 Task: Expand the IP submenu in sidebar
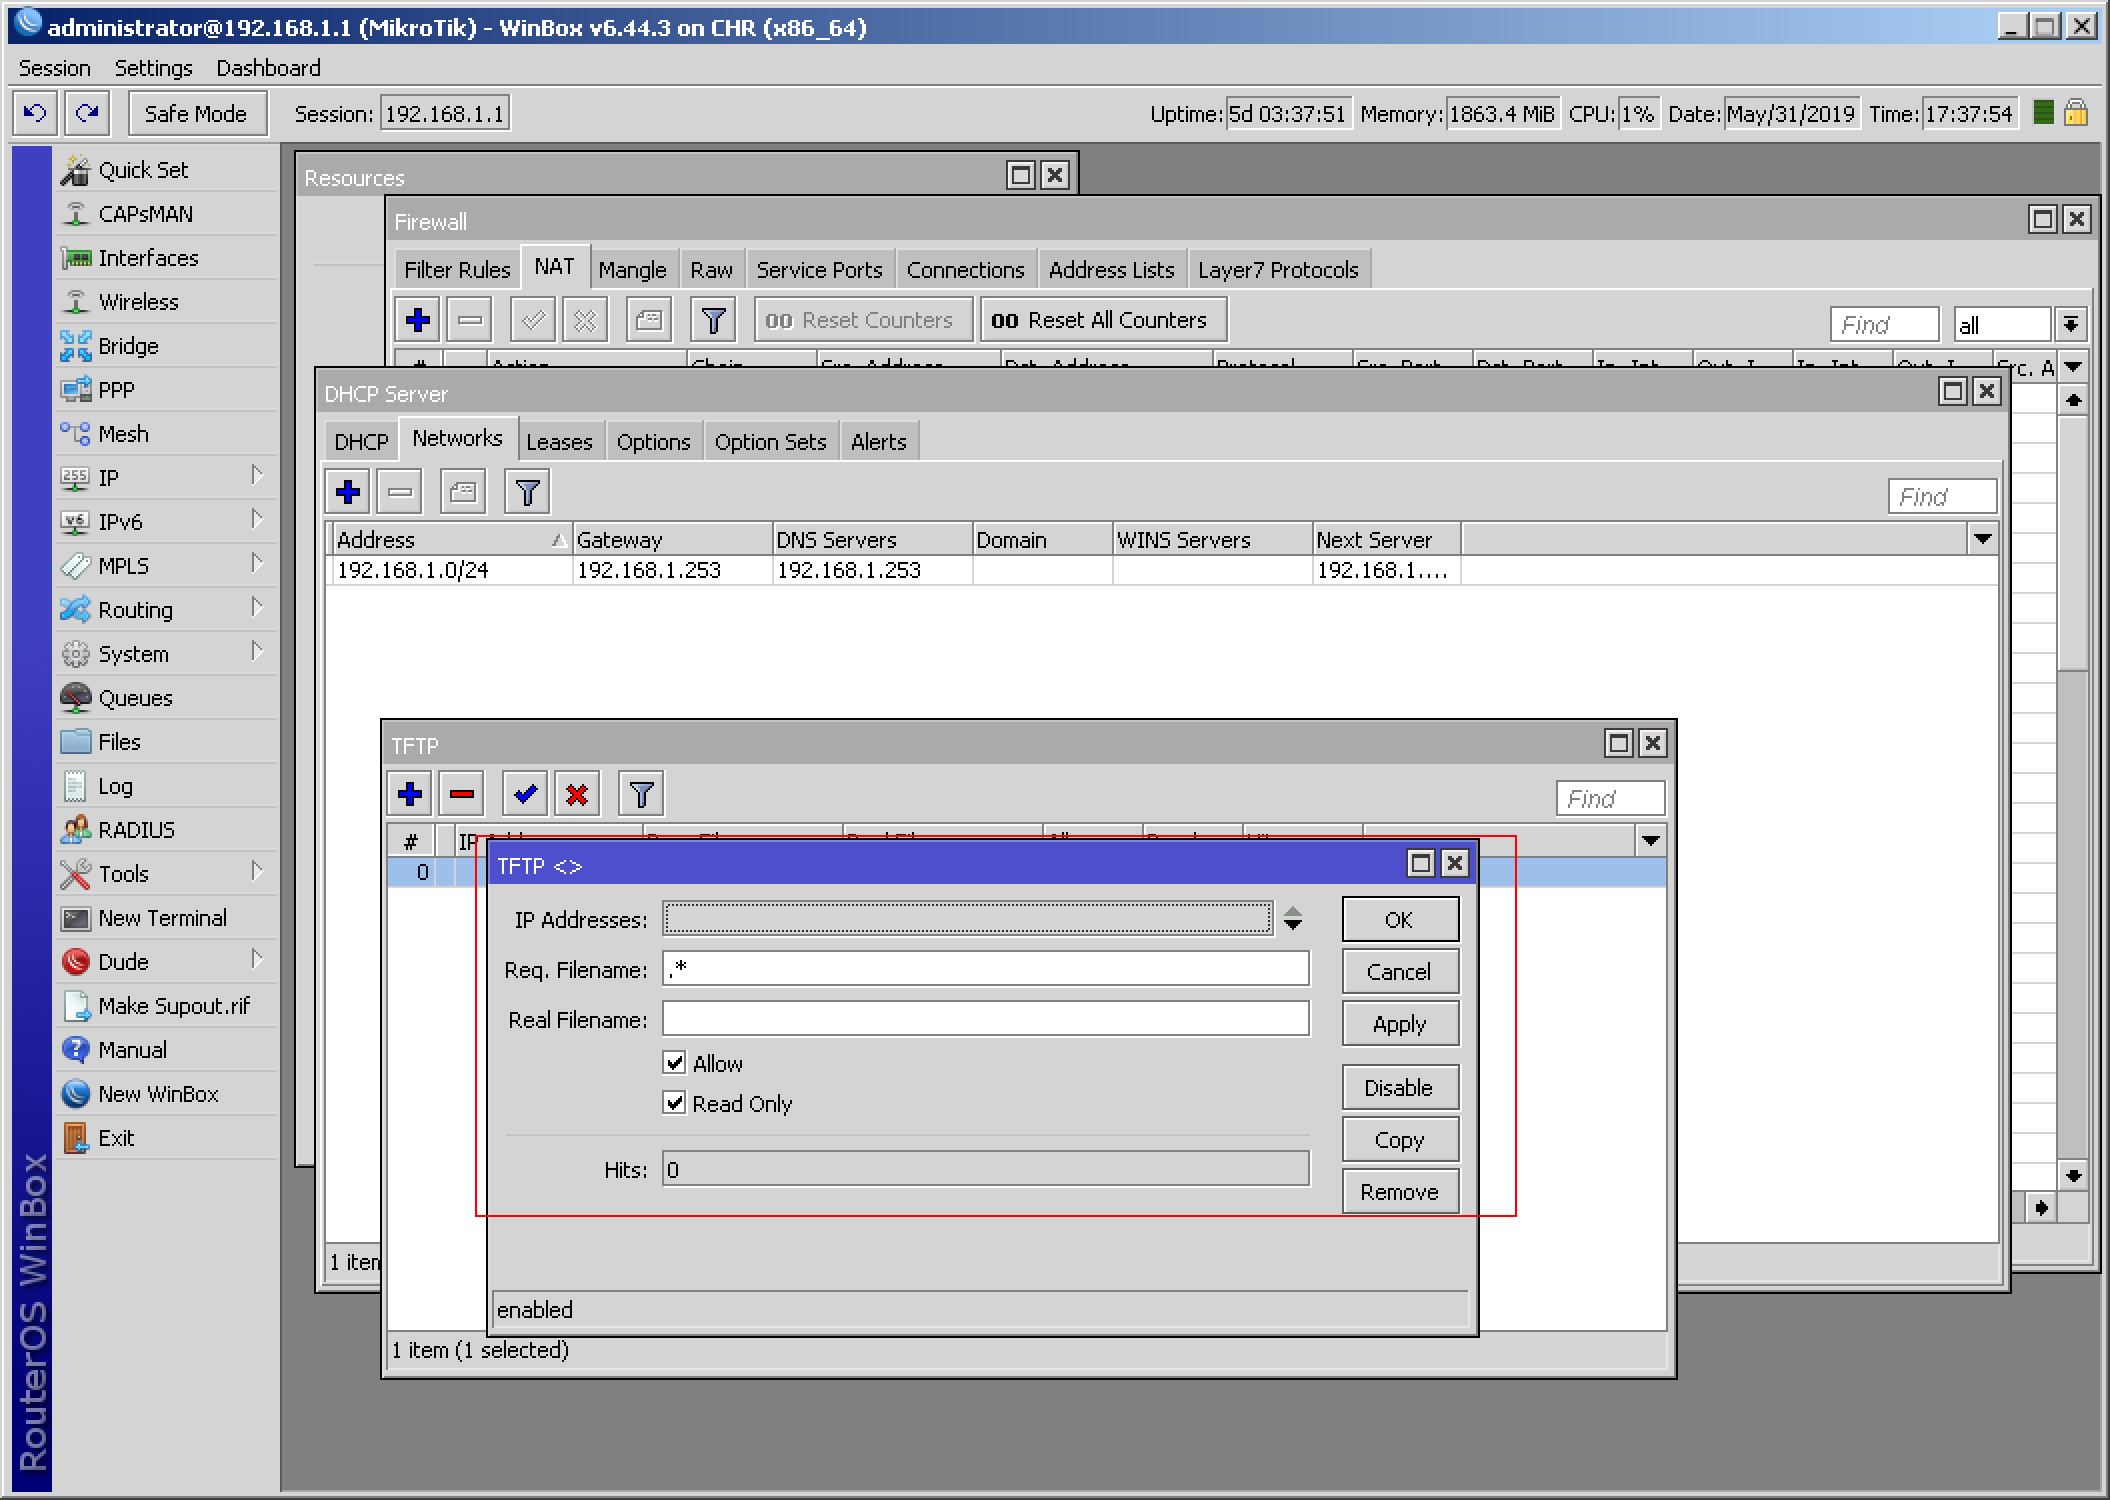pos(257,476)
